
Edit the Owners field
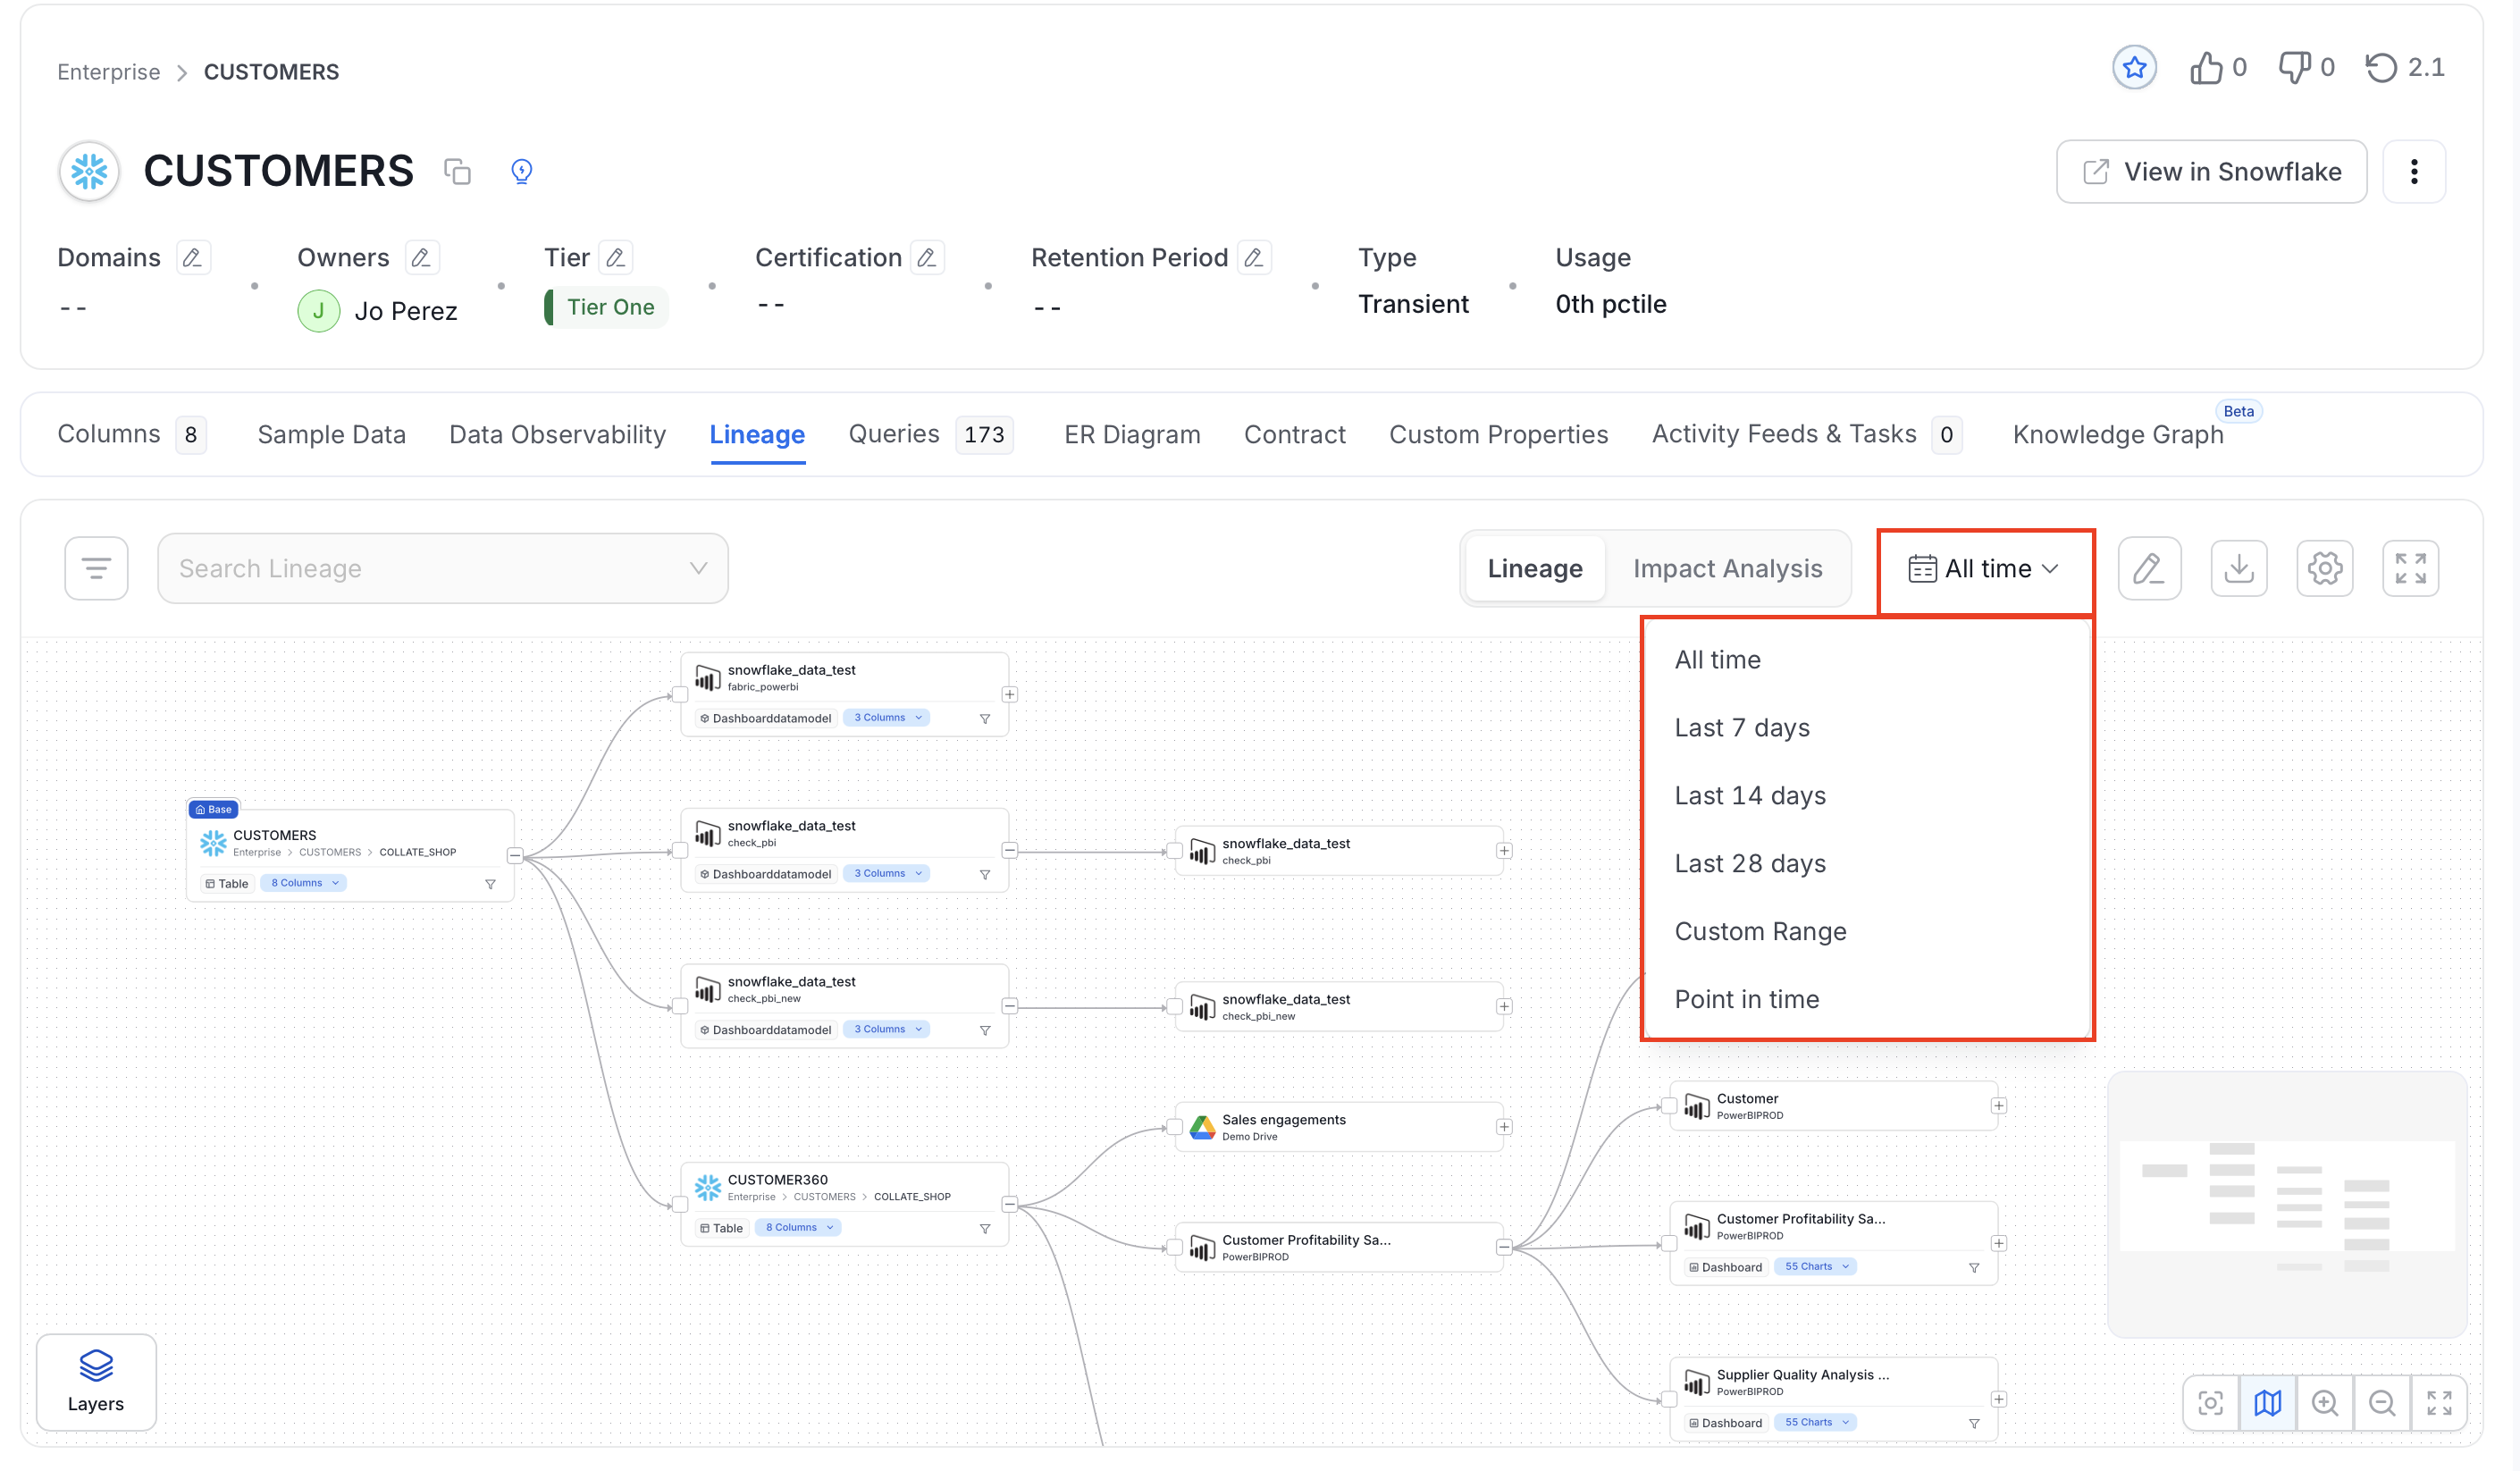(421, 258)
